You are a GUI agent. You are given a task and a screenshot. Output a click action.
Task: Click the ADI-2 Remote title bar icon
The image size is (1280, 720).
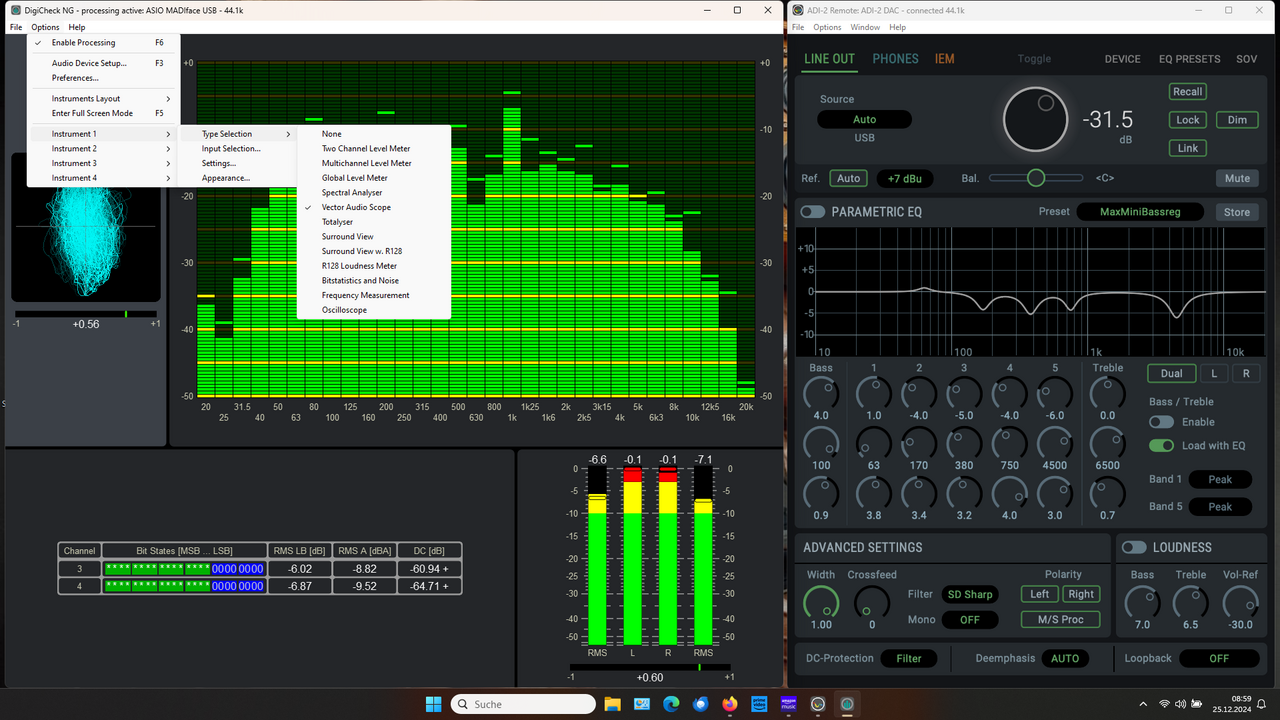pyautogui.click(x=797, y=10)
